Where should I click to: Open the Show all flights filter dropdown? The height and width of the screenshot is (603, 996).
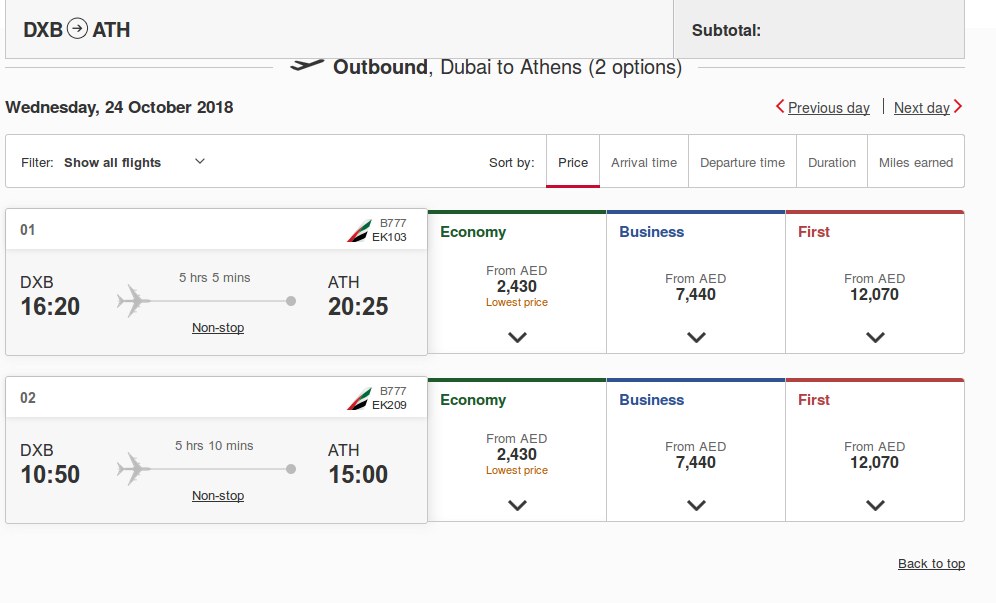coord(134,162)
